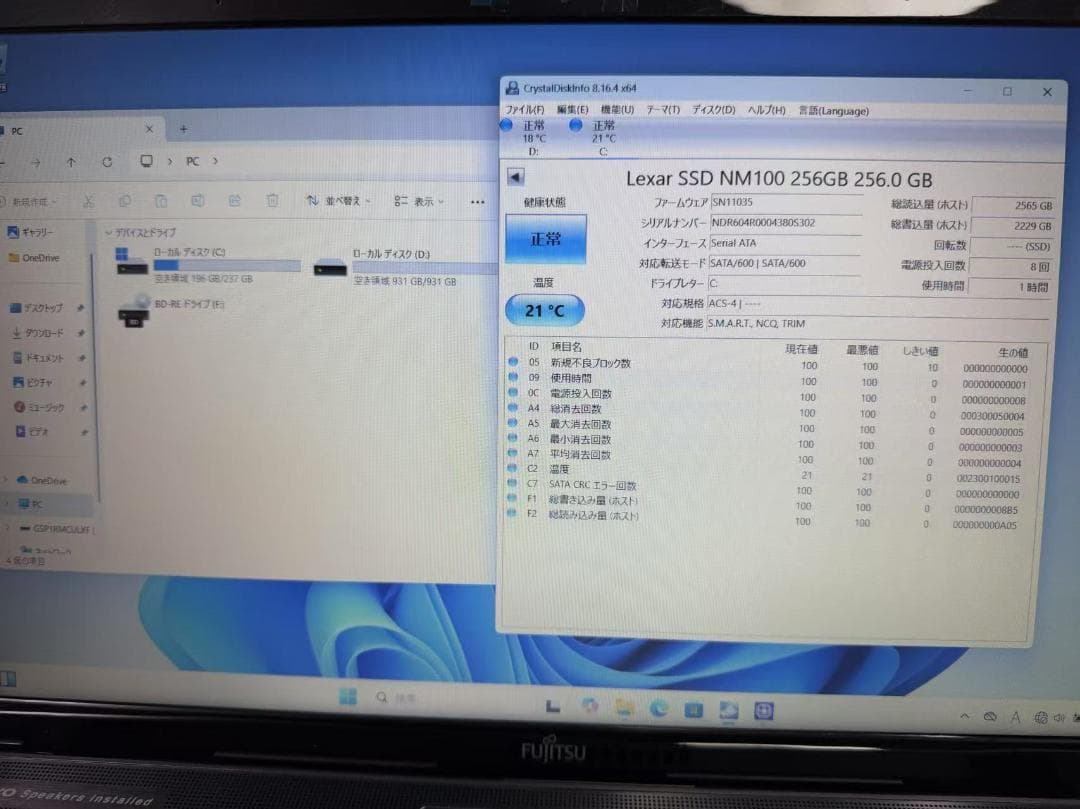1080x809 pixels.
Task: Select ローカル ディスク (C:) drive
Action: 208,265
